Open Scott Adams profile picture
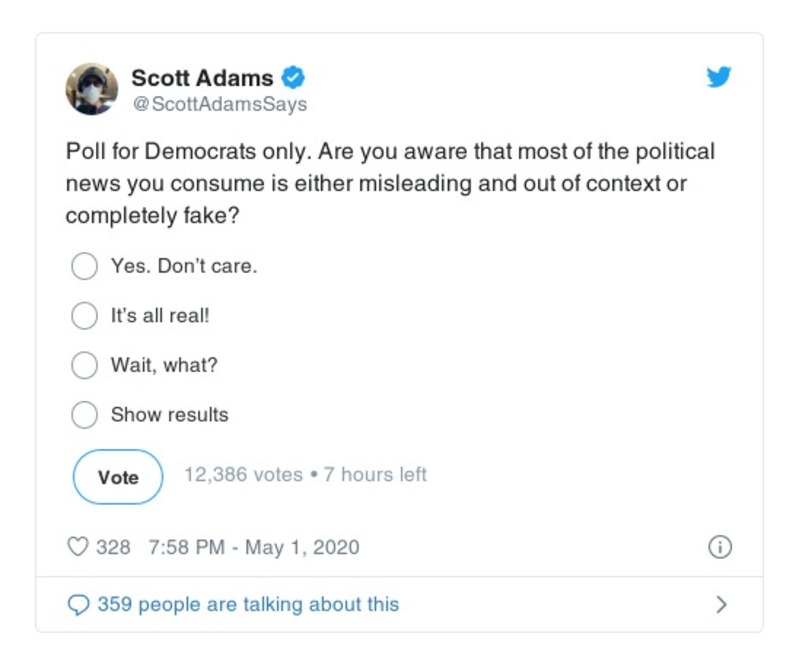The image size is (799, 665). pyautogui.click(x=92, y=88)
